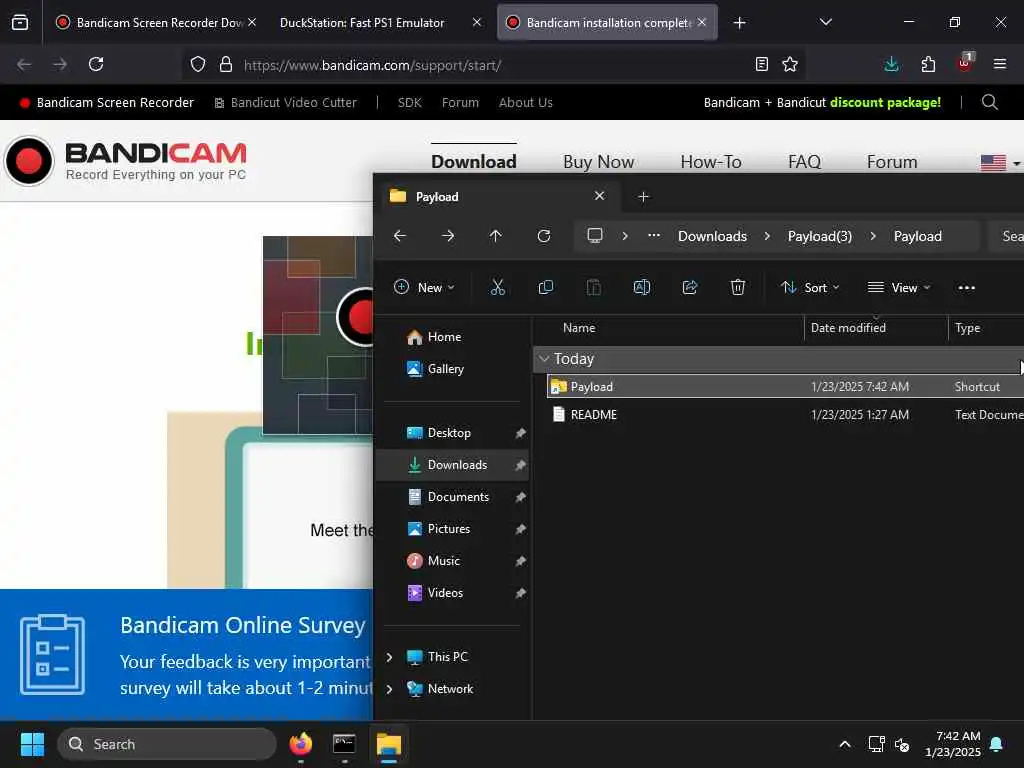This screenshot has width=1024, height=768.
Task: Click site security padlock icon
Action: [x=226, y=64]
